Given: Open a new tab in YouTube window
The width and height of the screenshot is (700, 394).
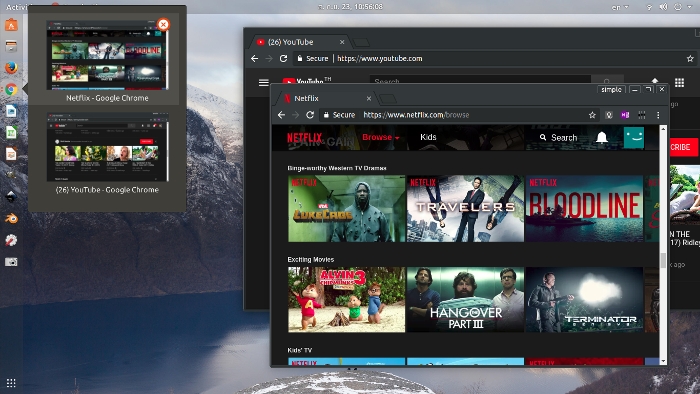Looking at the screenshot, I should (361, 42).
